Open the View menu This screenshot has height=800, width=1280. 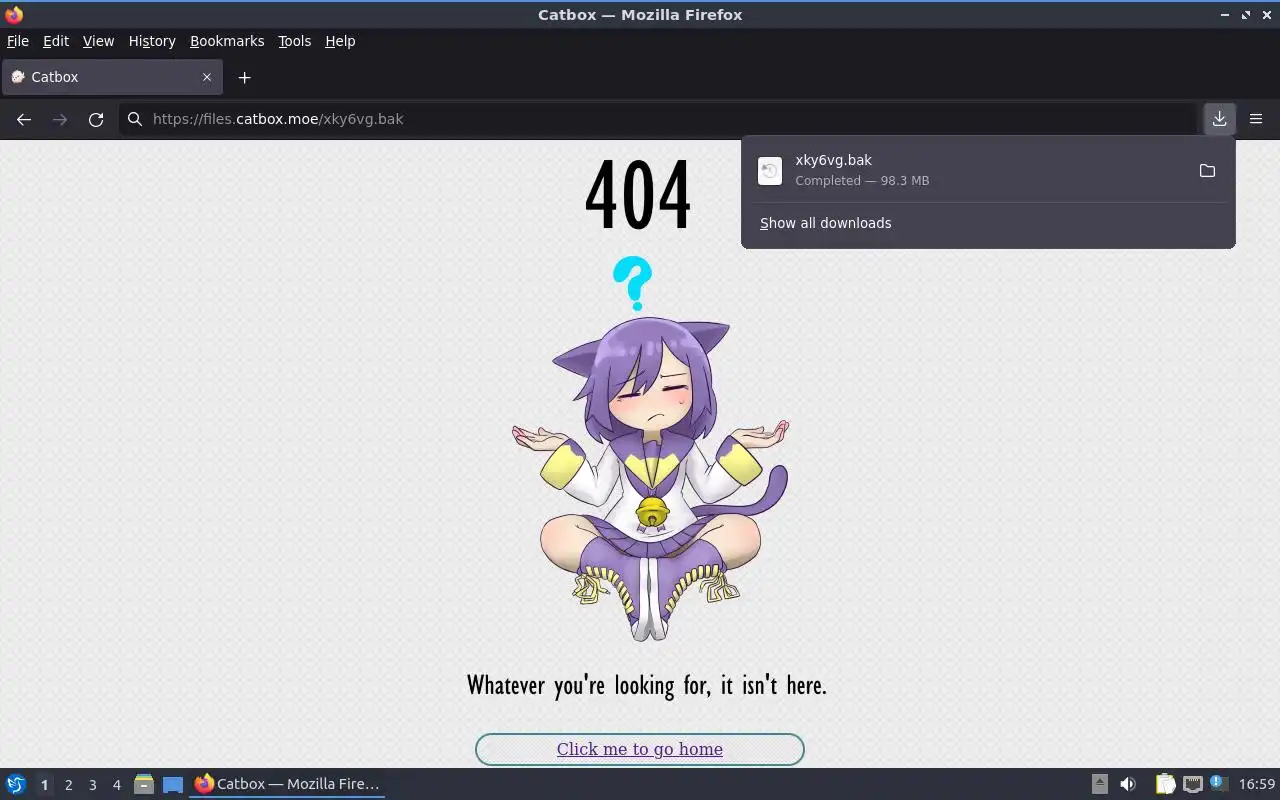(x=98, y=41)
